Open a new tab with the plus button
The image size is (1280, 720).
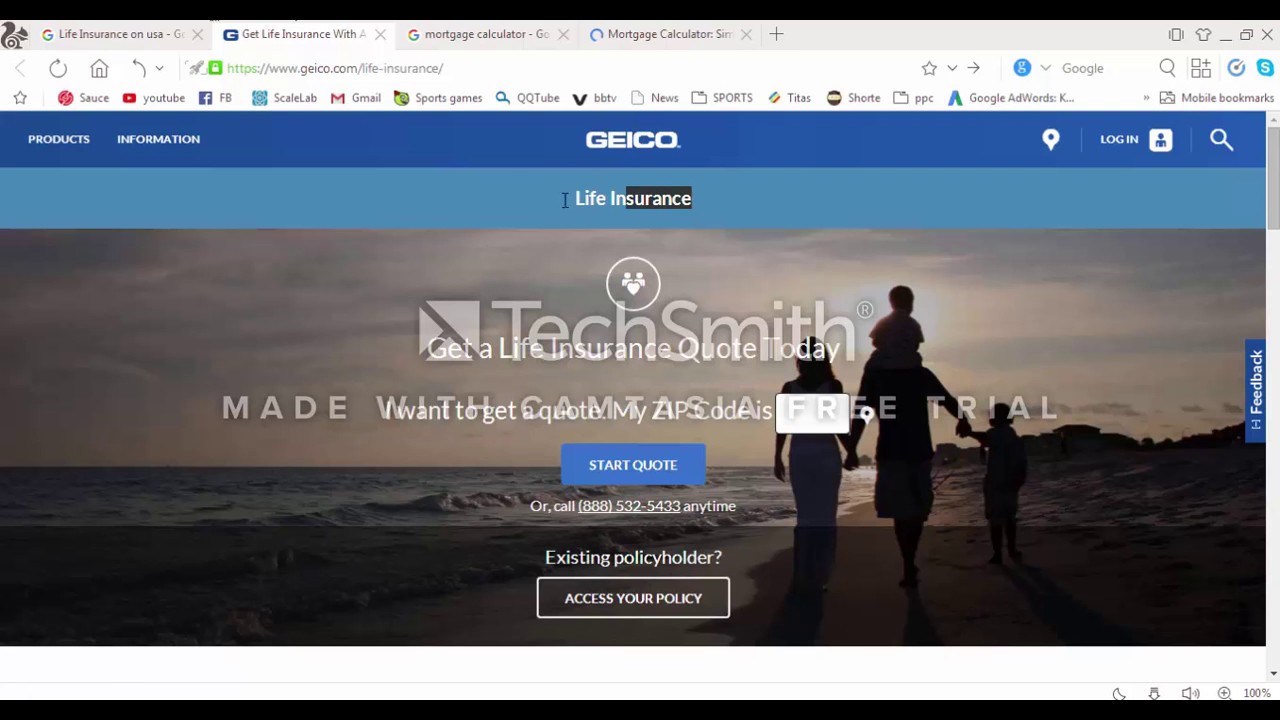tap(776, 34)
